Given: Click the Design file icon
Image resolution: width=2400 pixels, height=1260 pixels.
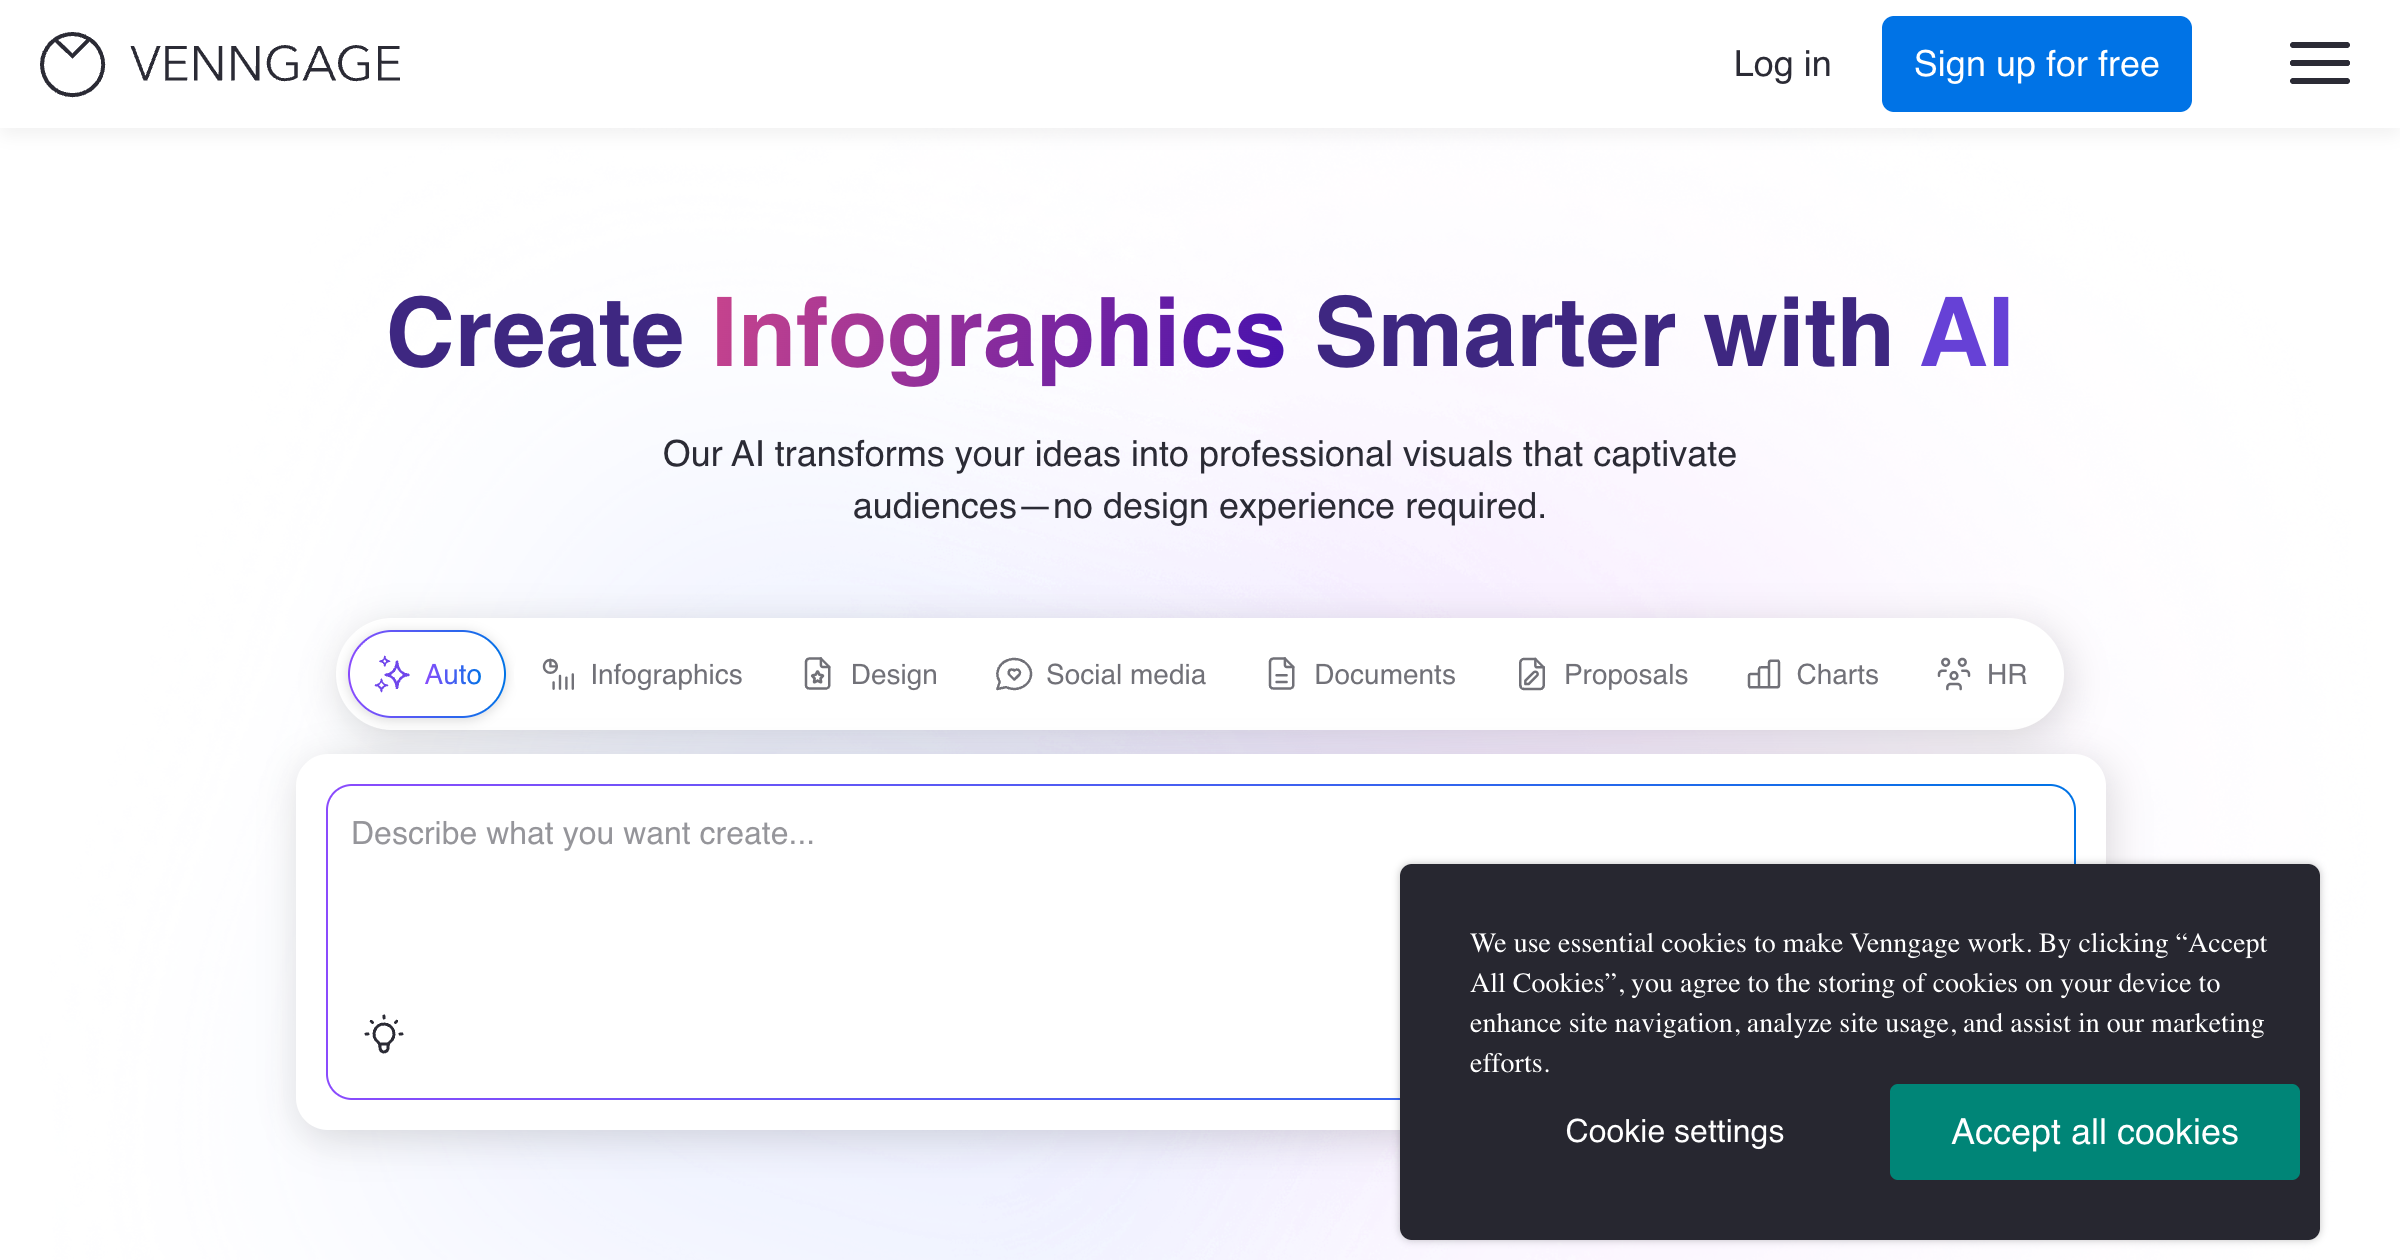Looking at the screenshot, I should [818, 674].
